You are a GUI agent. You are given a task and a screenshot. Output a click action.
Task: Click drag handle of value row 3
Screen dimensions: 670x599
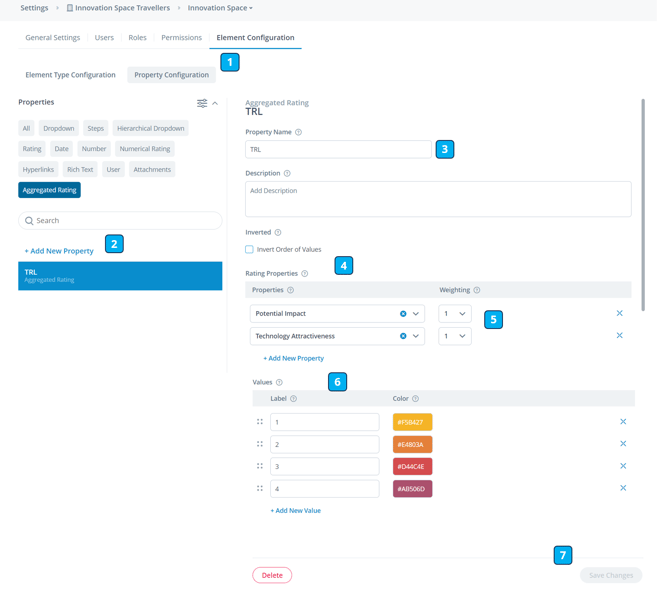click(260, 466)
